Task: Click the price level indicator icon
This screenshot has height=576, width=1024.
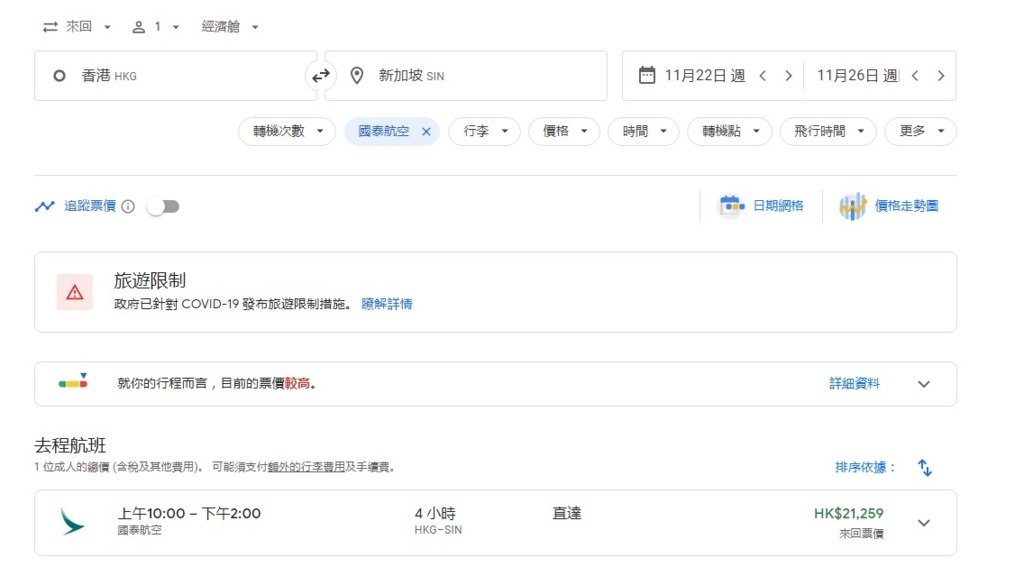Action: pyautogui.click(x=73, y=381)
